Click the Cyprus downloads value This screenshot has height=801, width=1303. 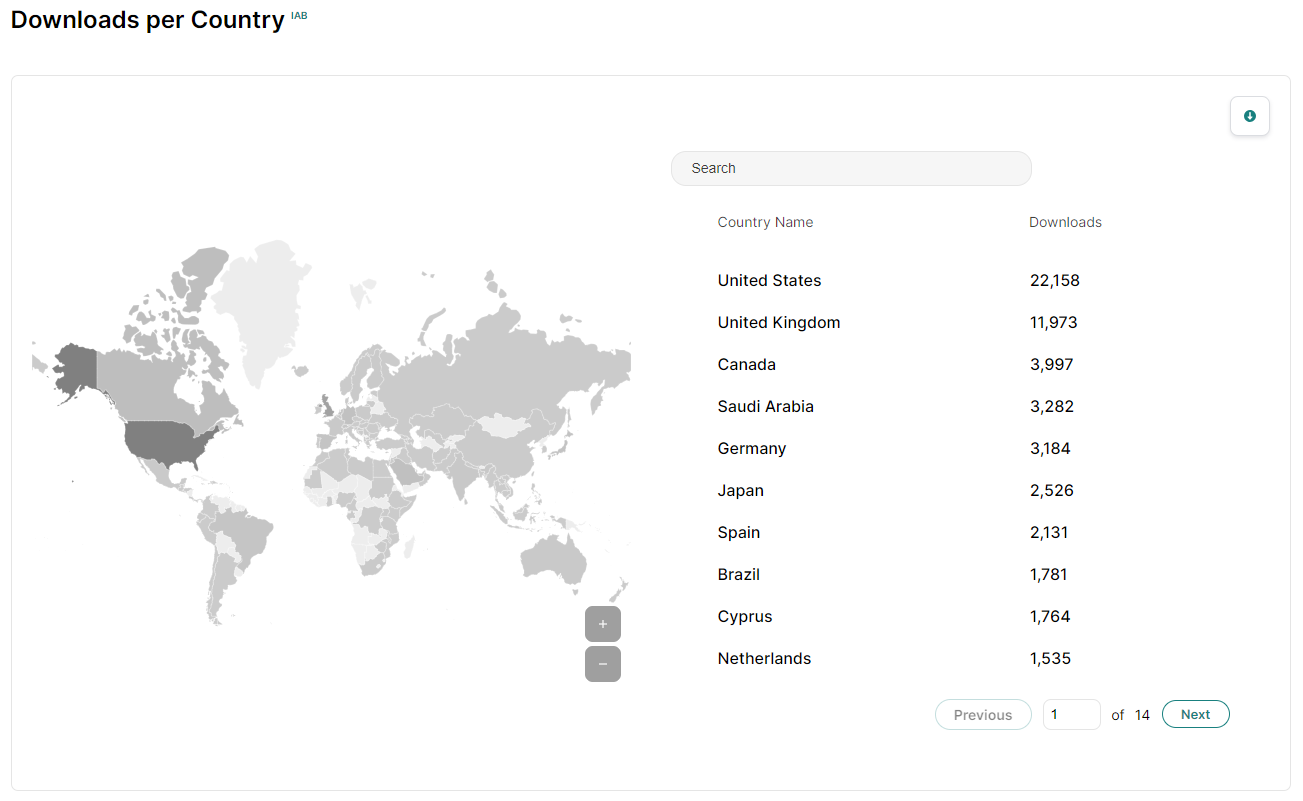tap(1050, 616)
